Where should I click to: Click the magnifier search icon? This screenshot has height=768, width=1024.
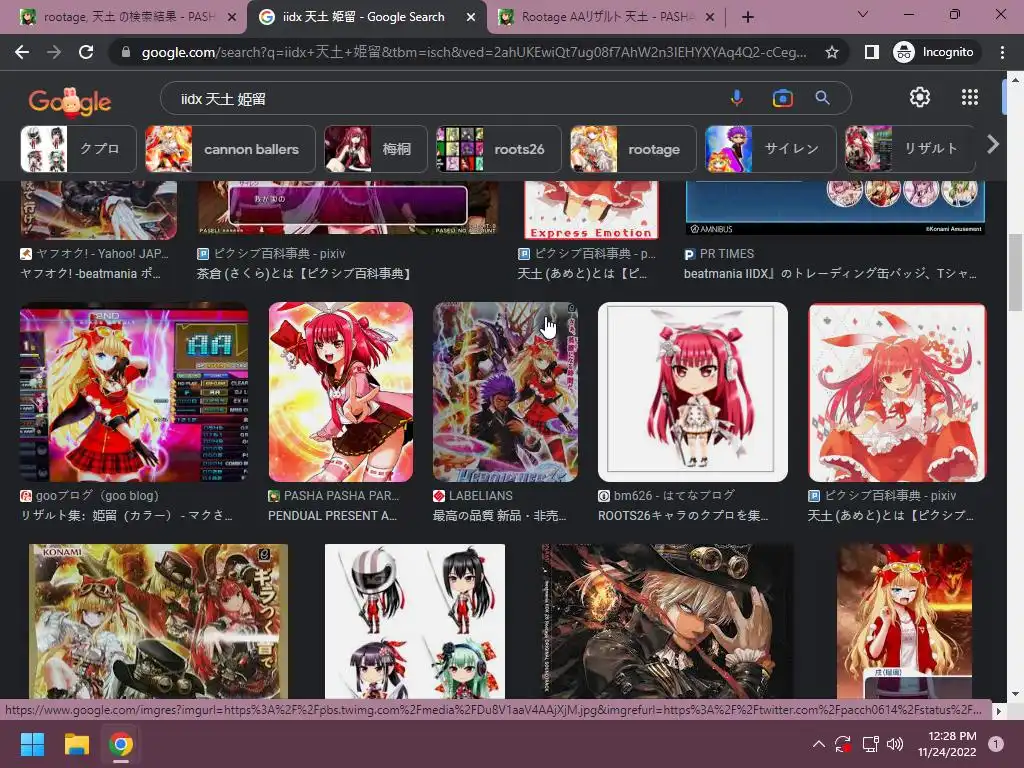pos(822,98)
